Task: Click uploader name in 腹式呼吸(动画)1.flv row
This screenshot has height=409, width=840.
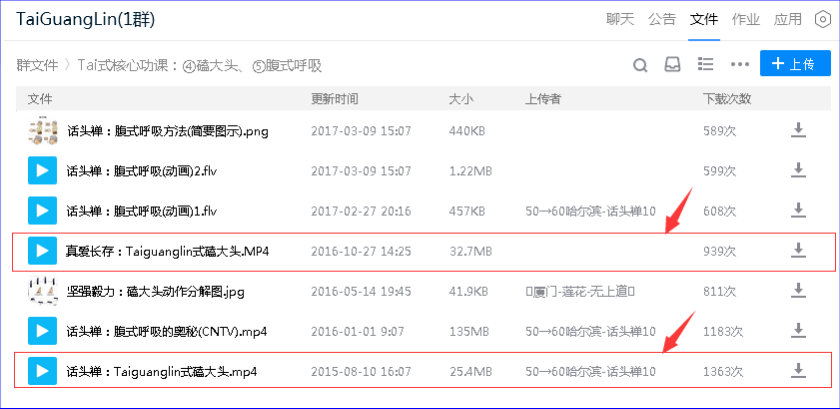Action: [590, 211]
